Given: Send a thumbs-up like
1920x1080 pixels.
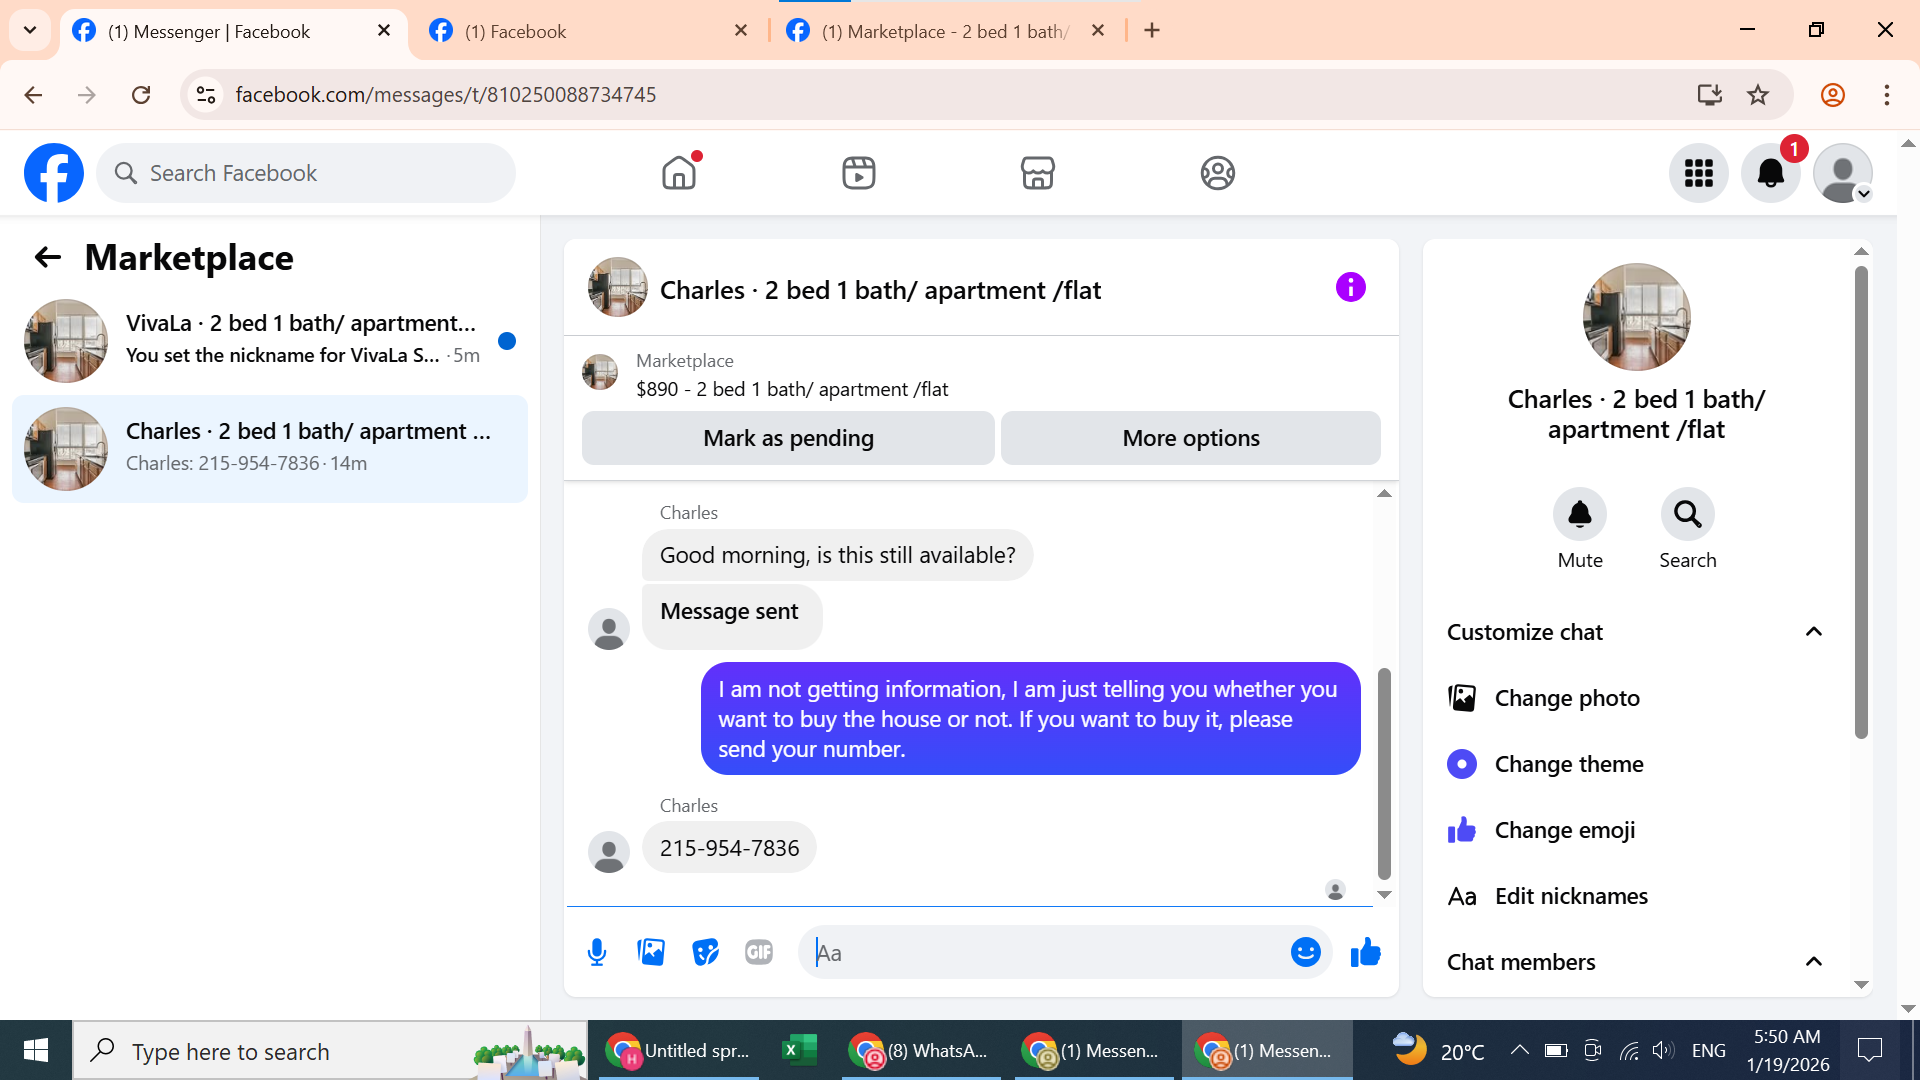Looking at the screenshot, I should point(1365,952).
